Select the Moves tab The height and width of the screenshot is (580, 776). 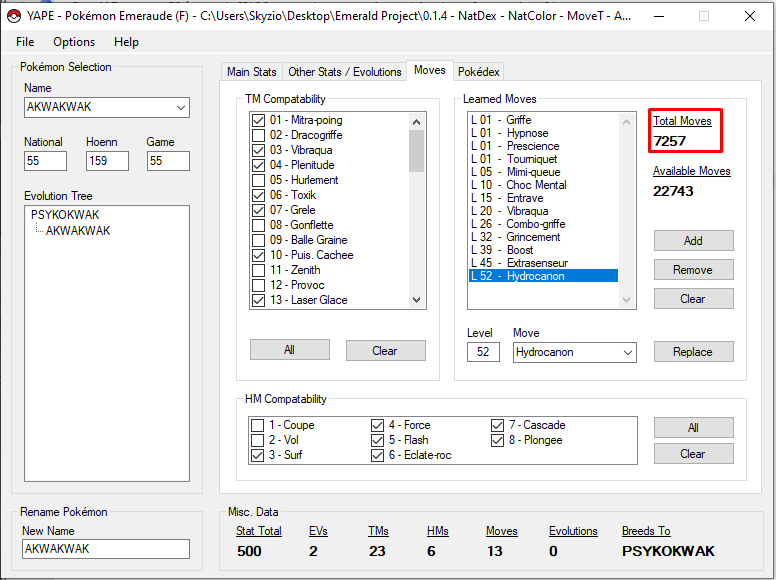[x=430, y=70]
